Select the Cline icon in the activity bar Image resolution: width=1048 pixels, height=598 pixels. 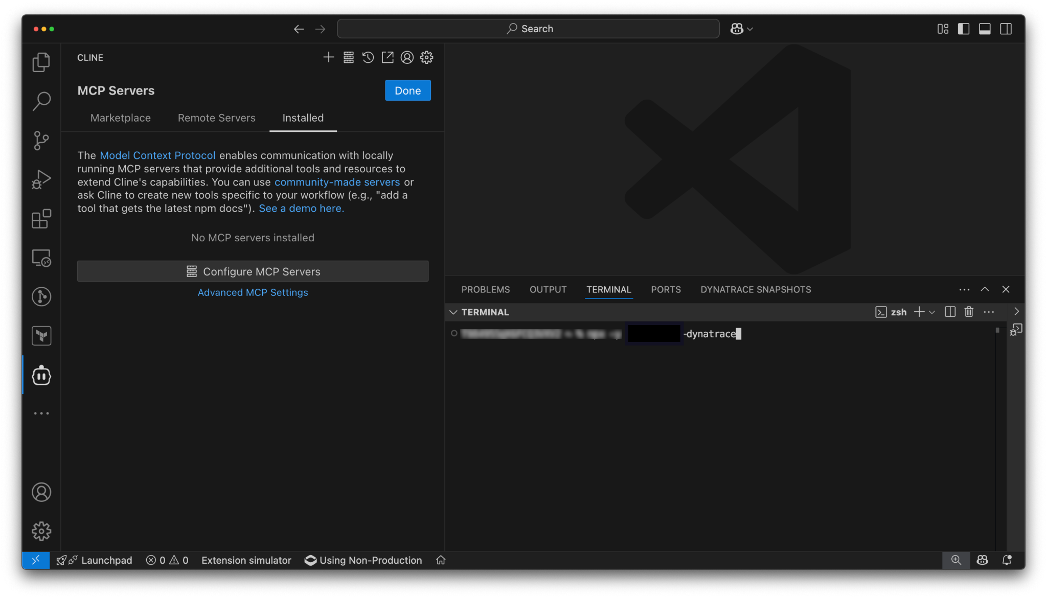41,375
